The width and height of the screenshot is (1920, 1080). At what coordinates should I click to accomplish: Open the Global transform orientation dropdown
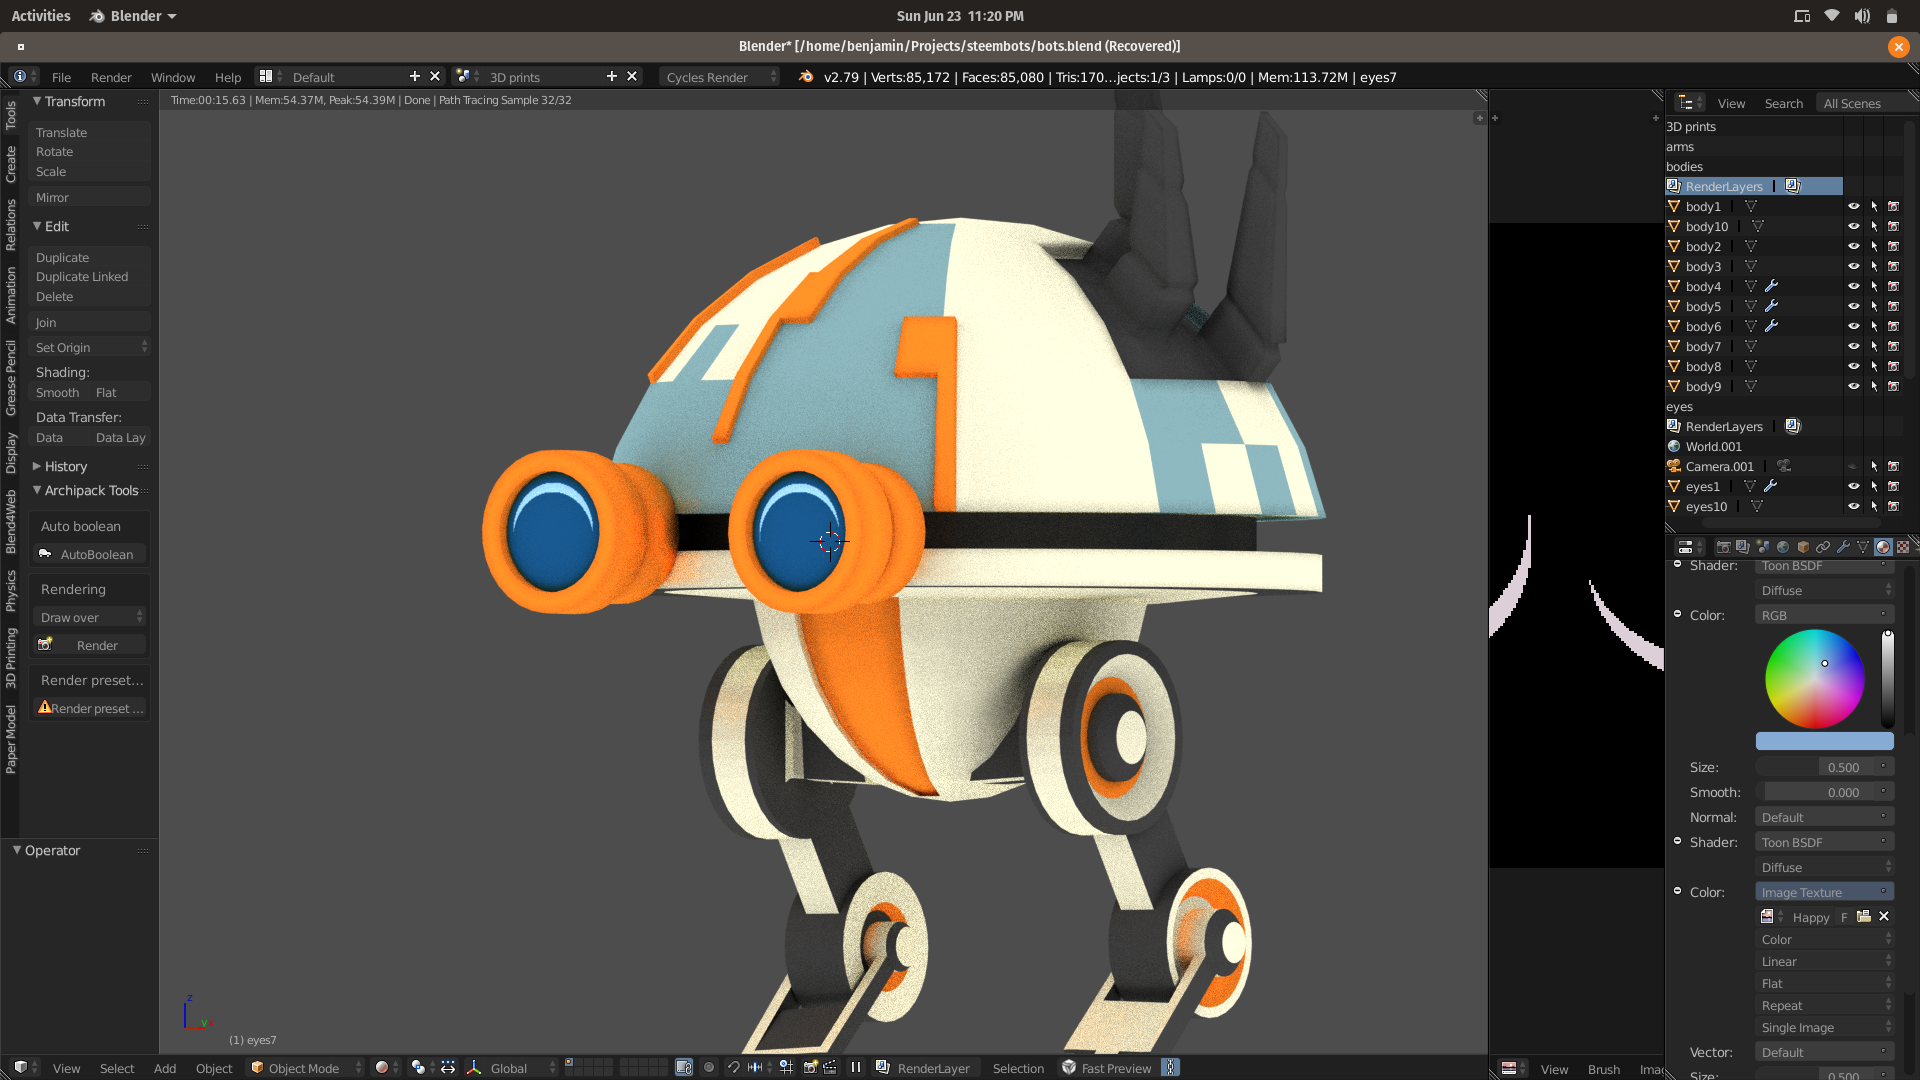coord(512,1068)
